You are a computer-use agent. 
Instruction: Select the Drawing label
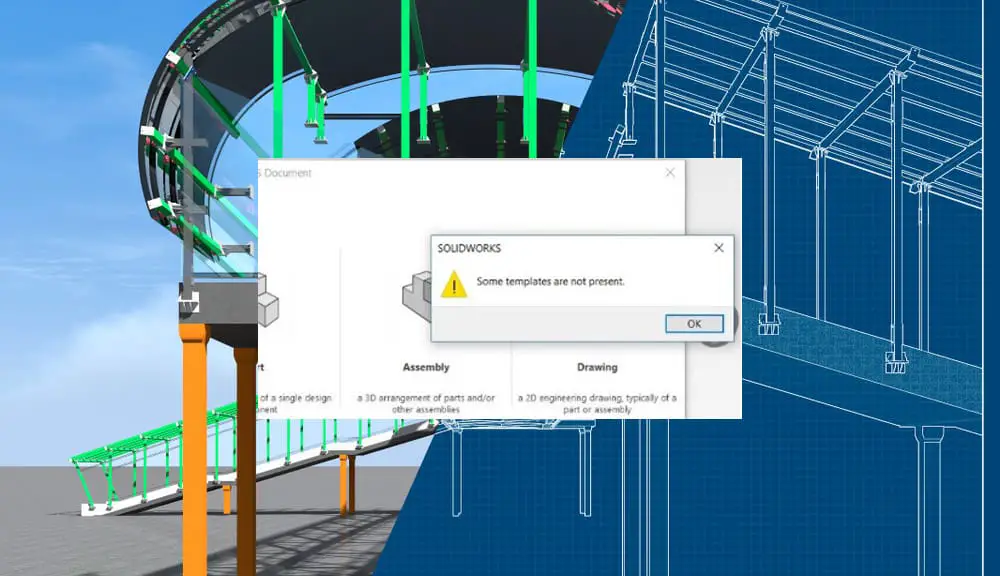tap(597, 367)
